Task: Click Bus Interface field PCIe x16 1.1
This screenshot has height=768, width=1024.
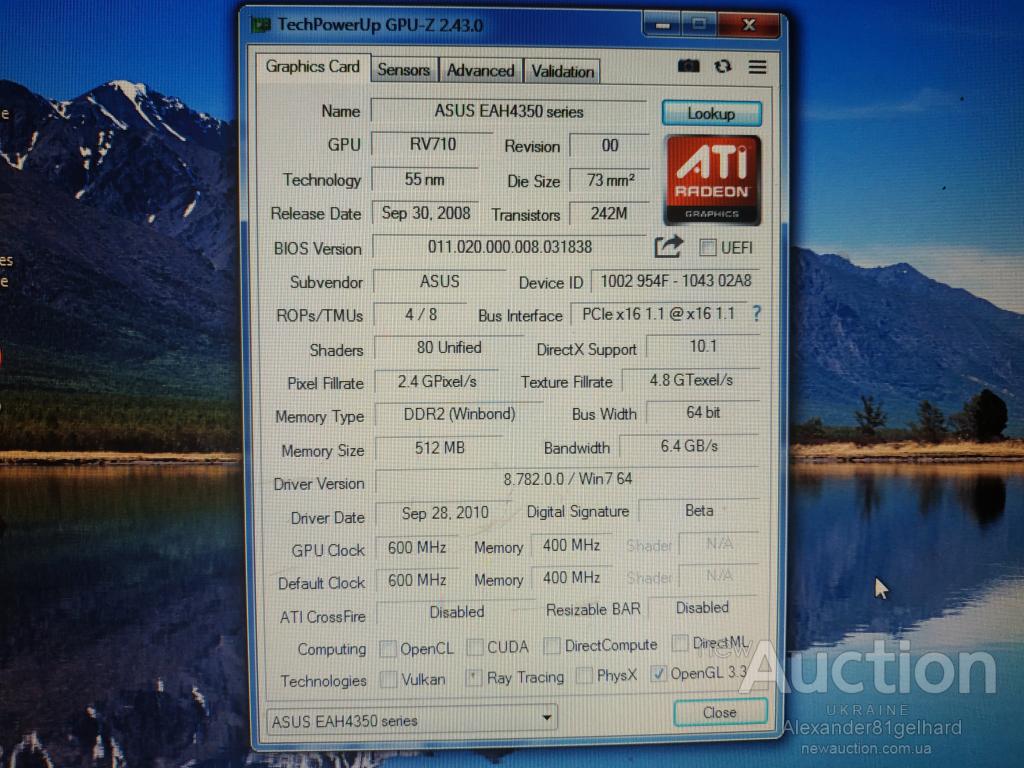Action: [x=658, y=314]
